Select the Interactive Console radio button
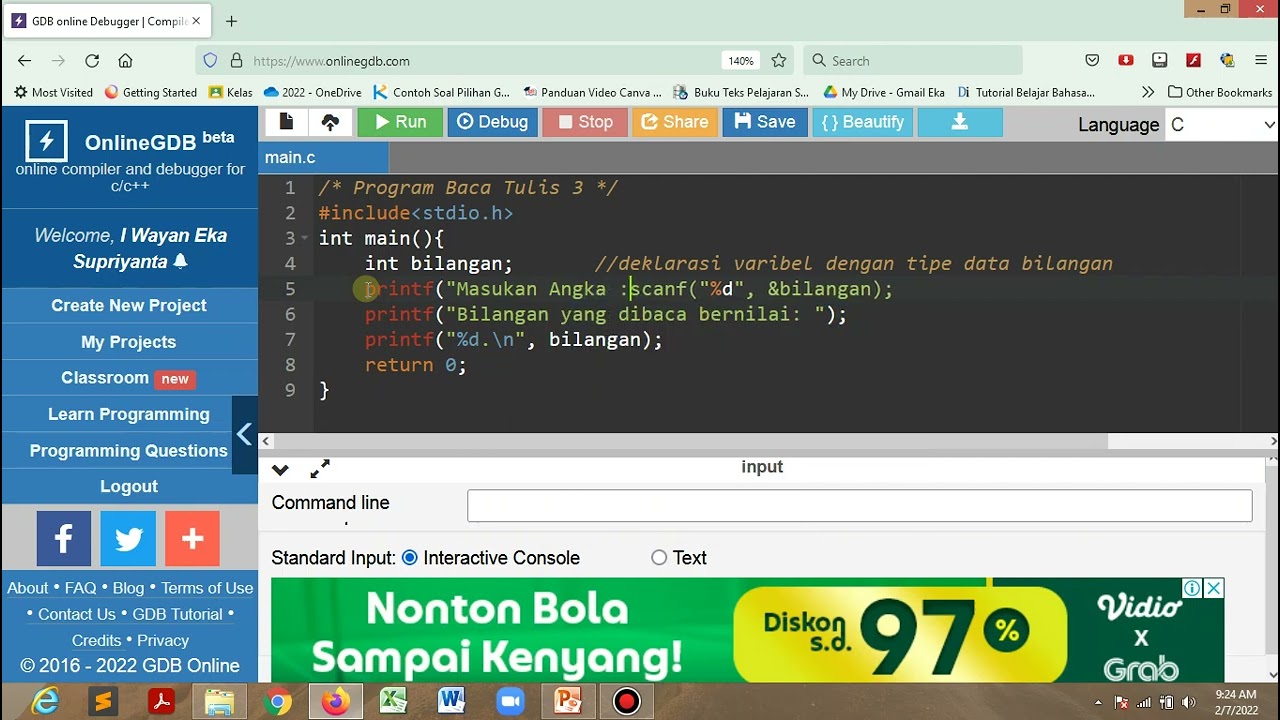 pyautogui.click(x=410, y=558)
